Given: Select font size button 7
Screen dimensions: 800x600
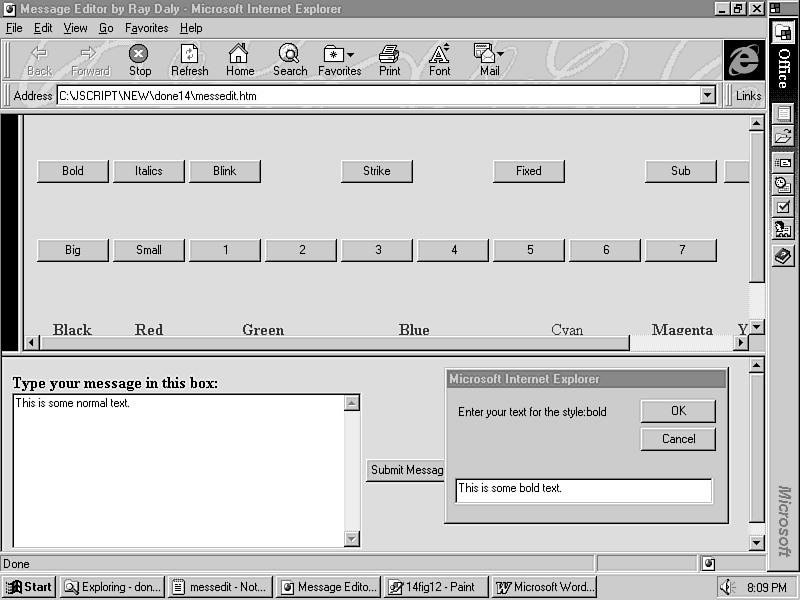Looking at the screenshot, I should (681, 250).
